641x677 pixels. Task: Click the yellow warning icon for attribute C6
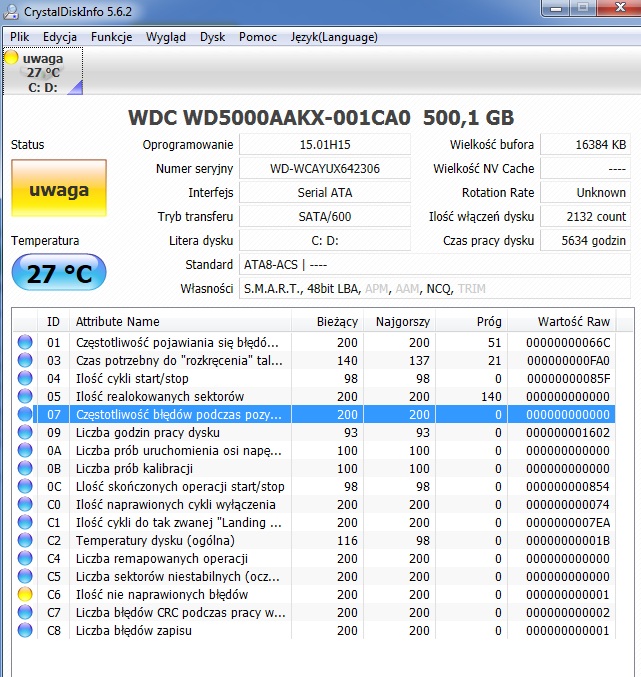pyautogui.click(x=25, y=595)
